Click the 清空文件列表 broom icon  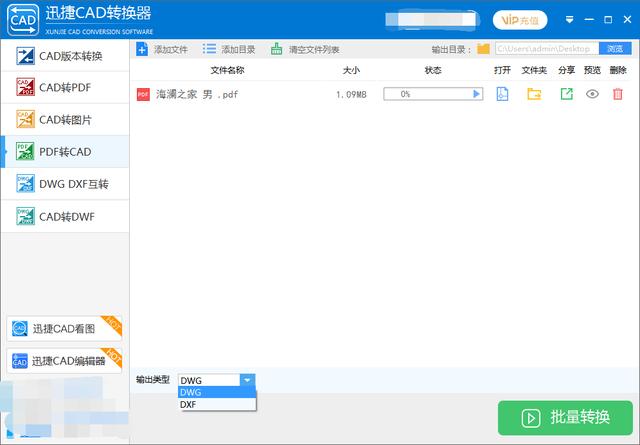coord(276,49)
